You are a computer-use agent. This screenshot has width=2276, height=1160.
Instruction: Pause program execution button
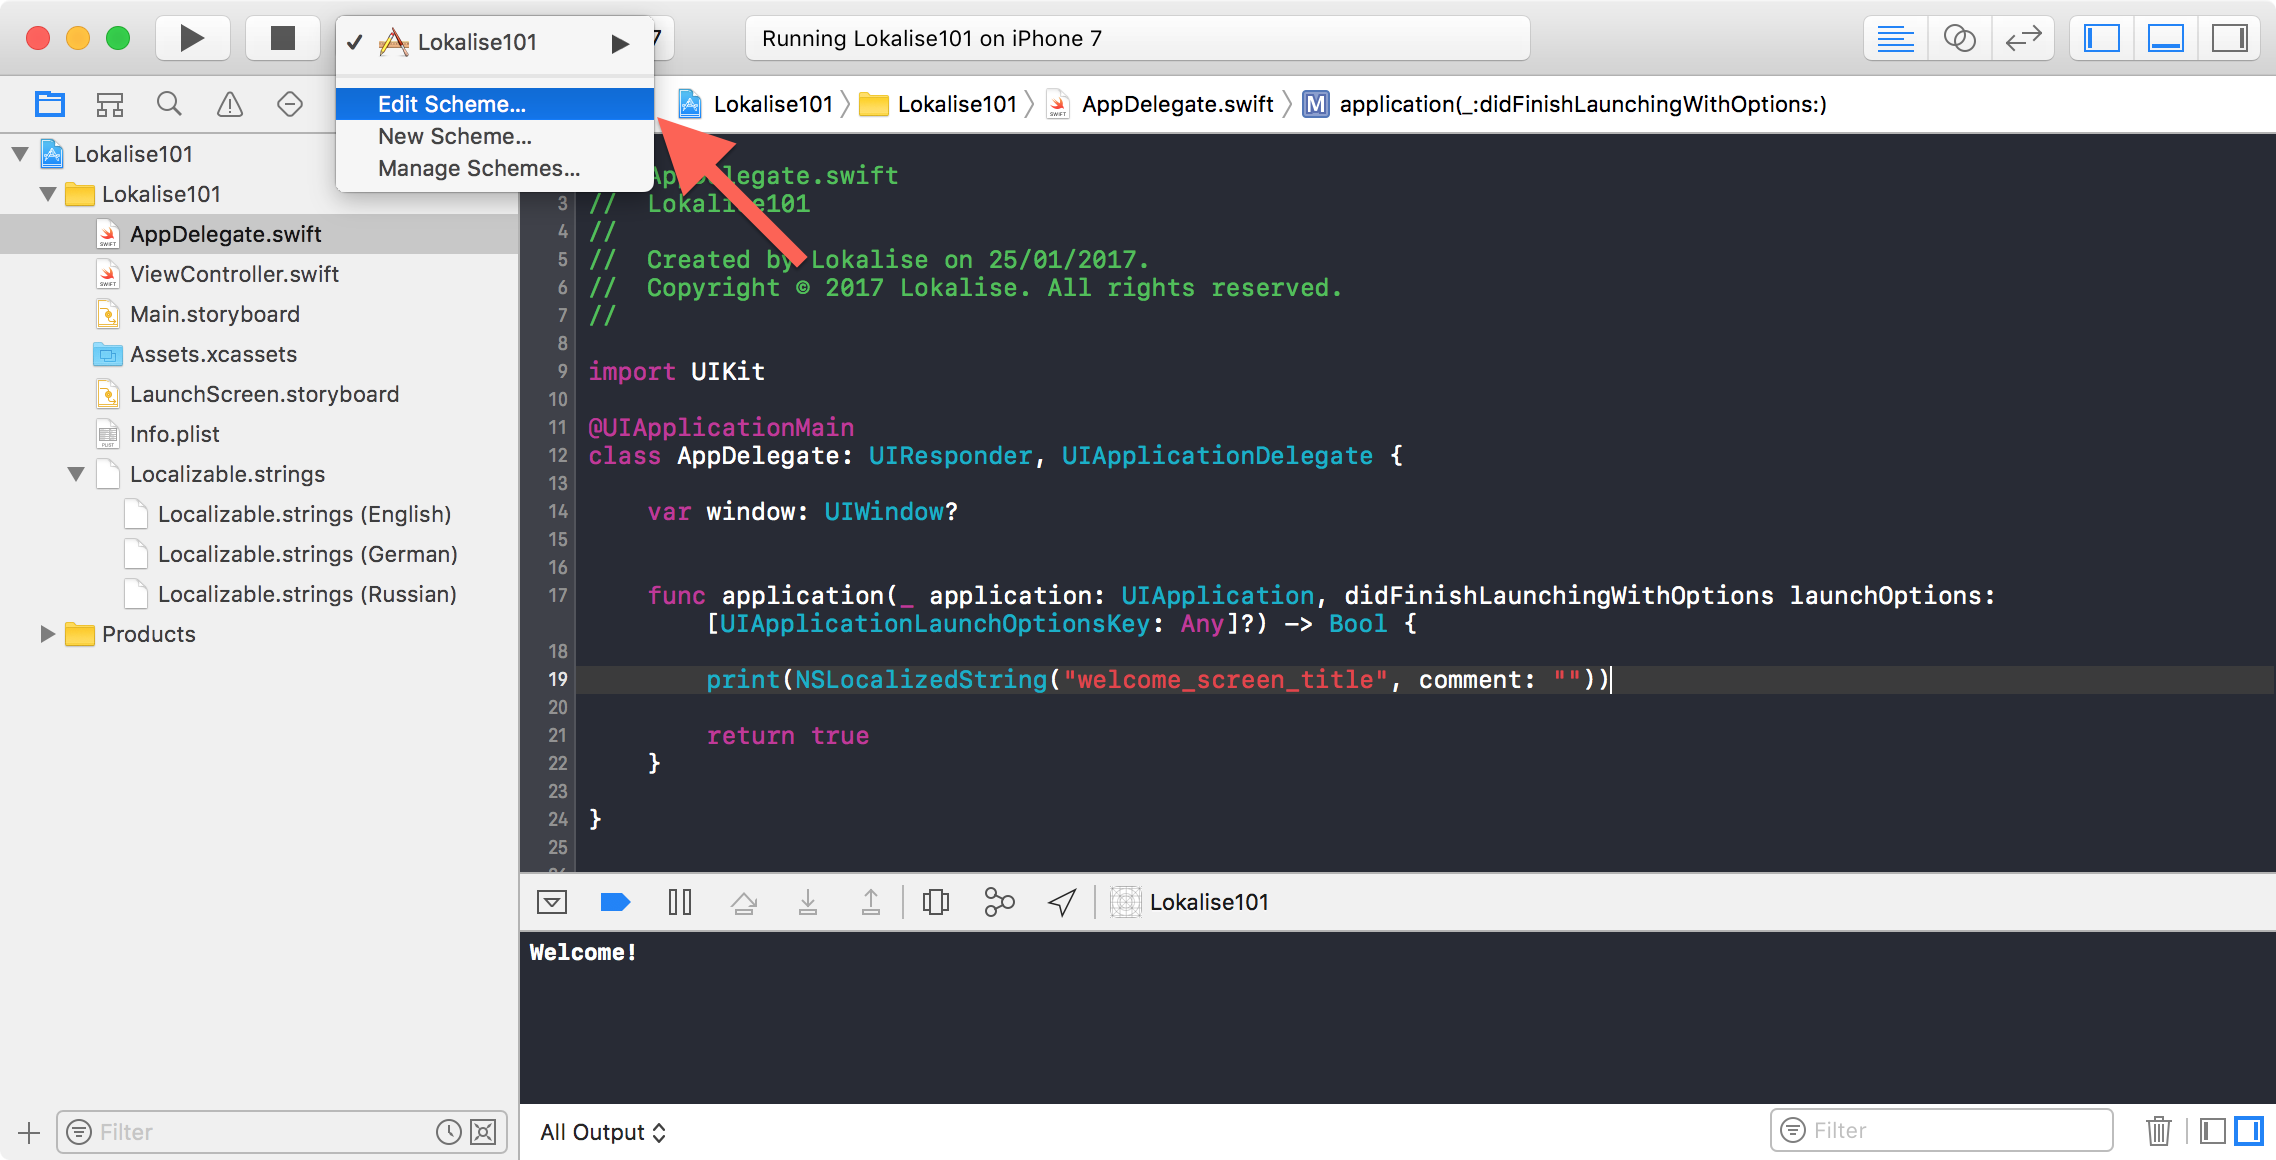(x=680, y=903)
